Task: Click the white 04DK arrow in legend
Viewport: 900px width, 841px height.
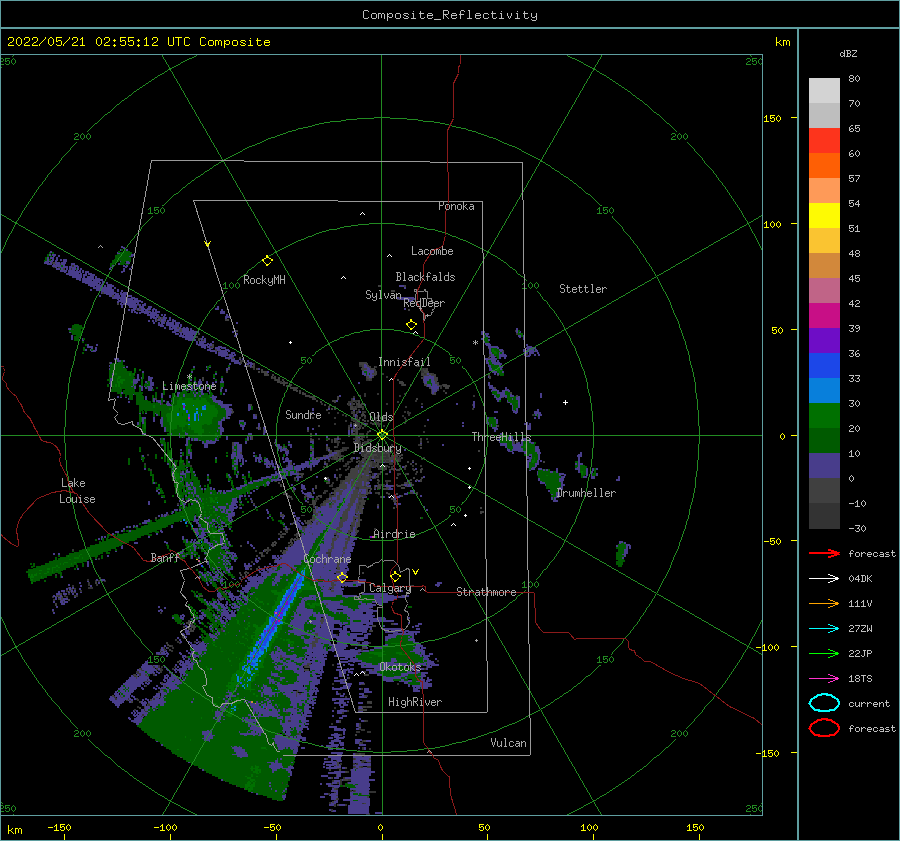Action: coord(824,579)
